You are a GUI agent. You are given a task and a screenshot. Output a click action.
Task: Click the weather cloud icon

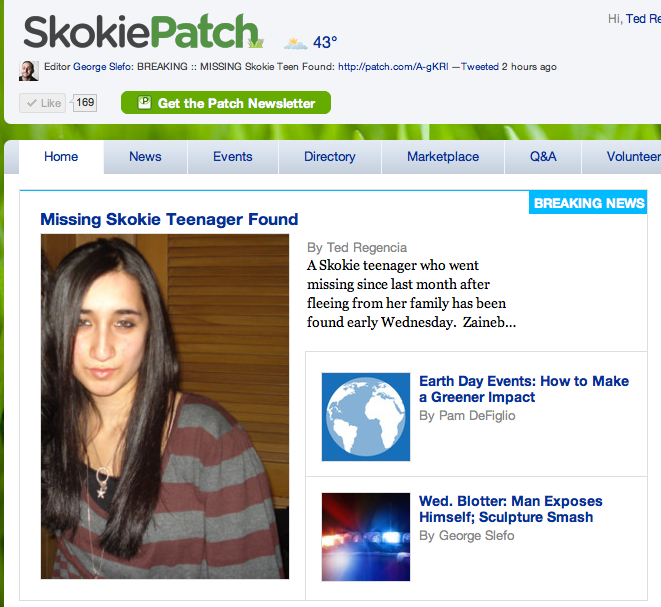295,43
